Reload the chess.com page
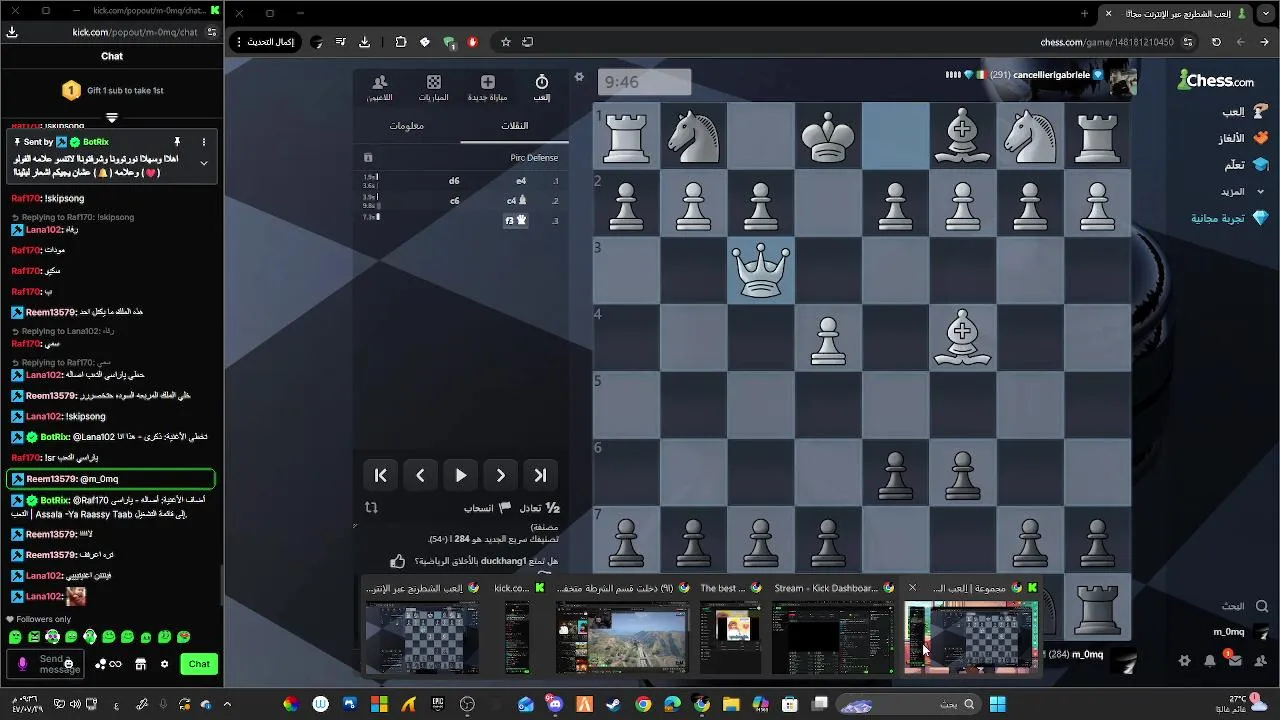 point(1216,42)
